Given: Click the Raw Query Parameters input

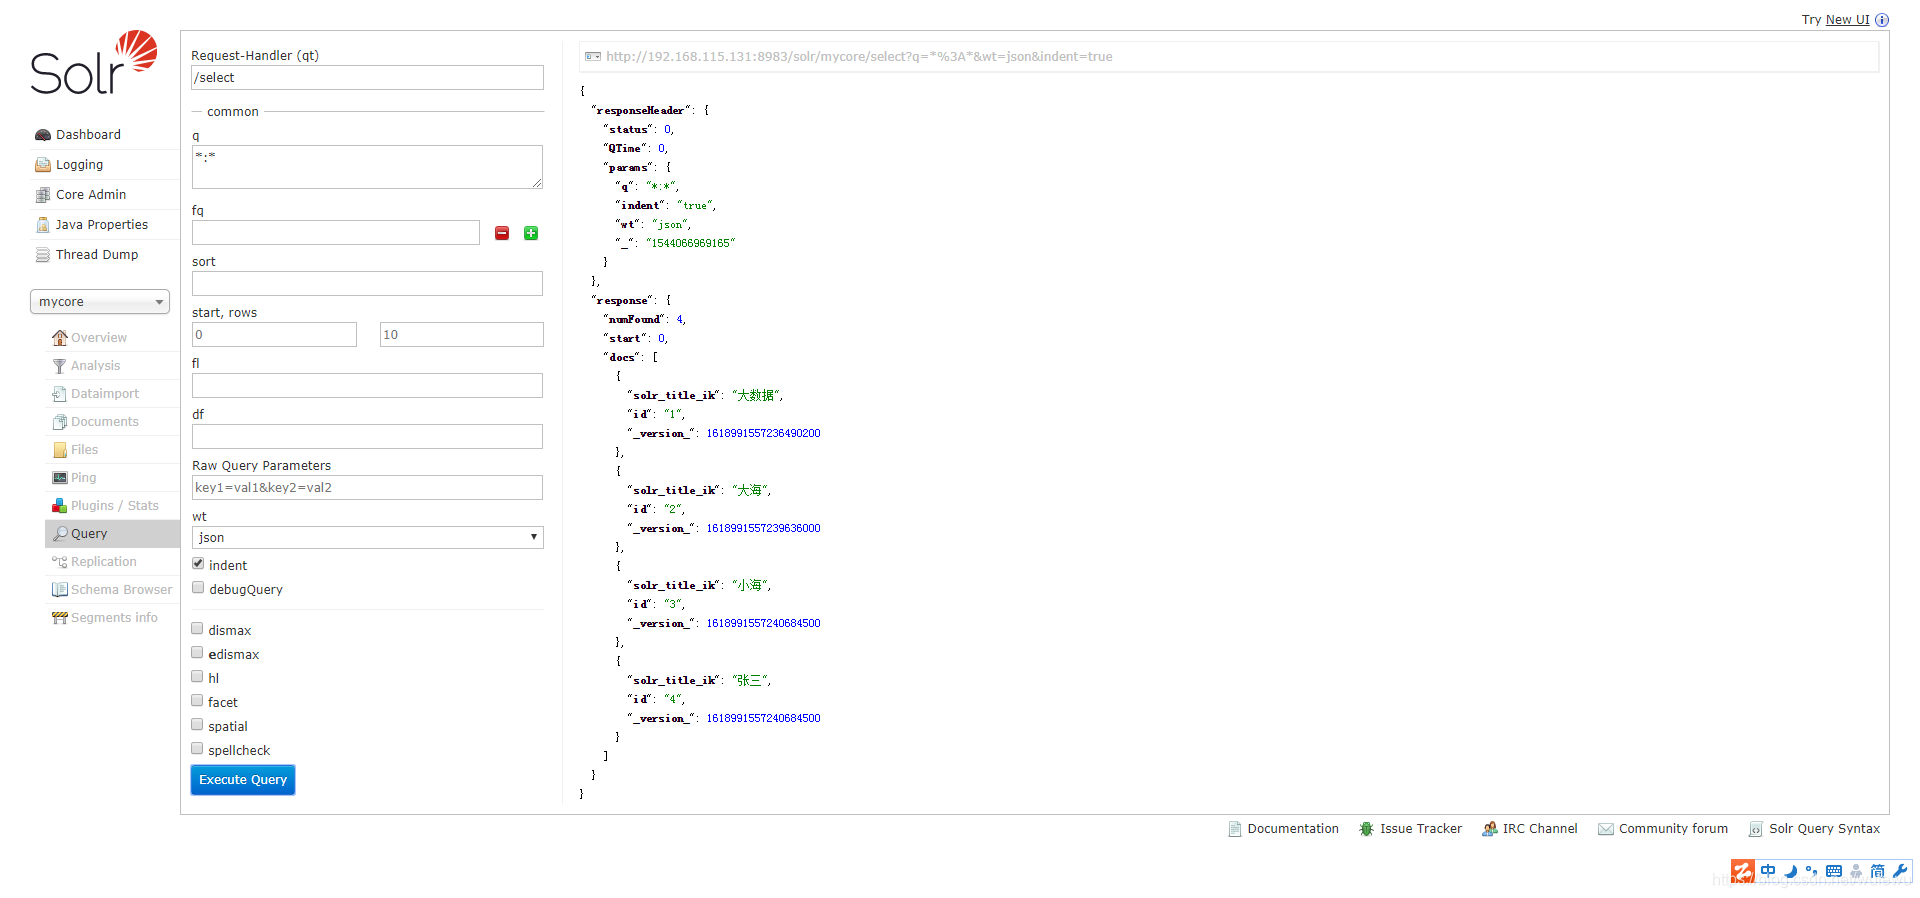Looking at the screenshot, I should coord(367,488).
